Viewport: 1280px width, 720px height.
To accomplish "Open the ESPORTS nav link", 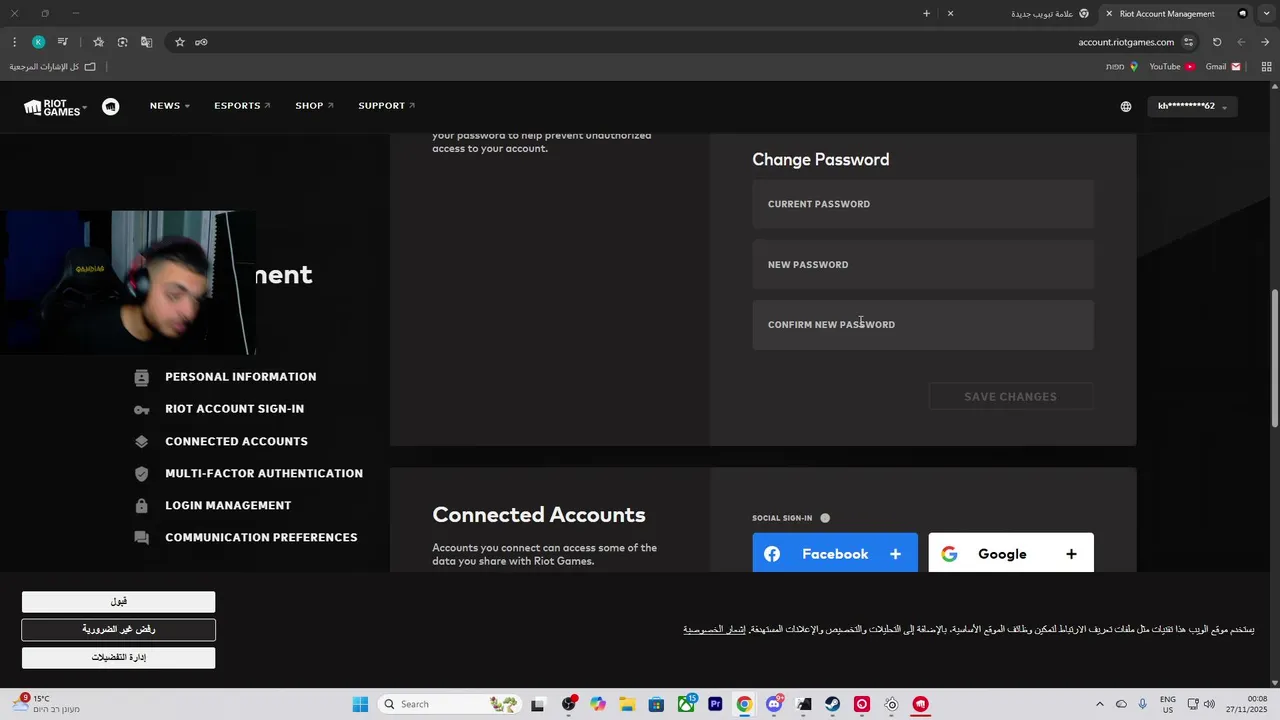I will tap(242, 106).
